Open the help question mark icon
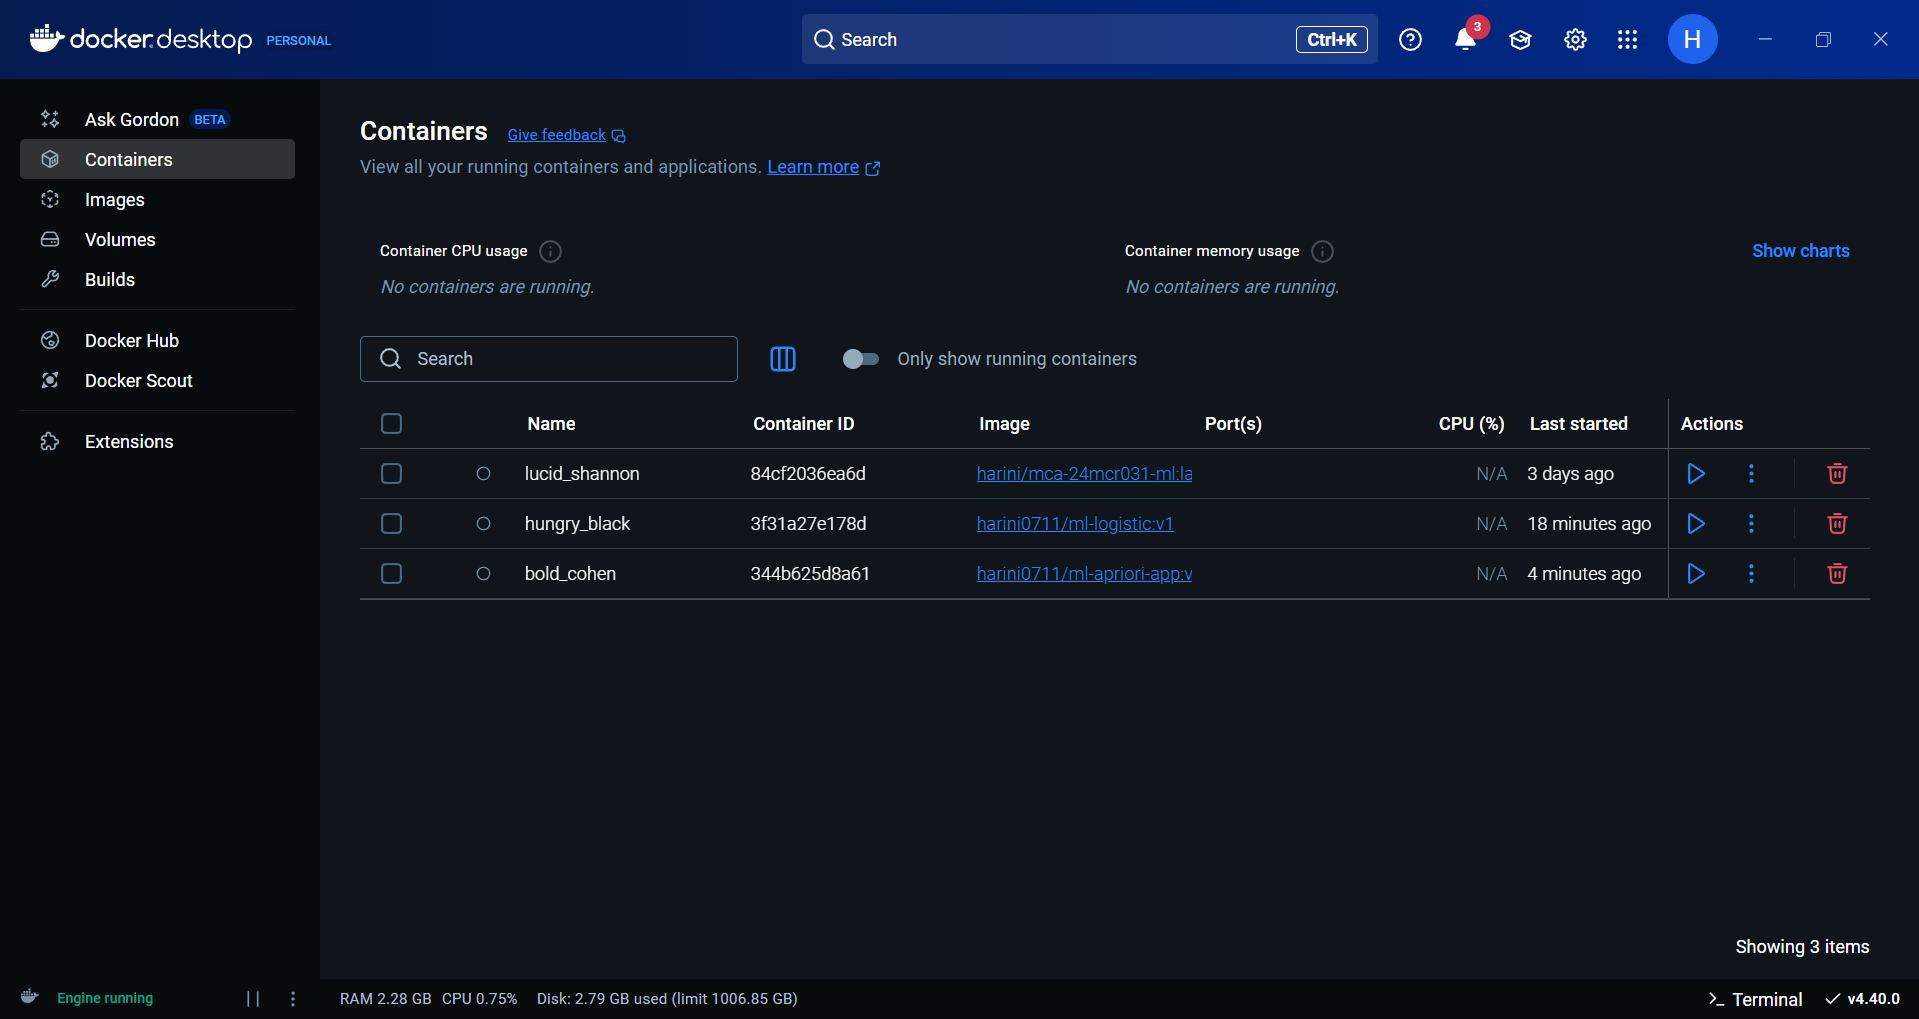The width and height of the screenshot is (1919, 1019). 1410,40
